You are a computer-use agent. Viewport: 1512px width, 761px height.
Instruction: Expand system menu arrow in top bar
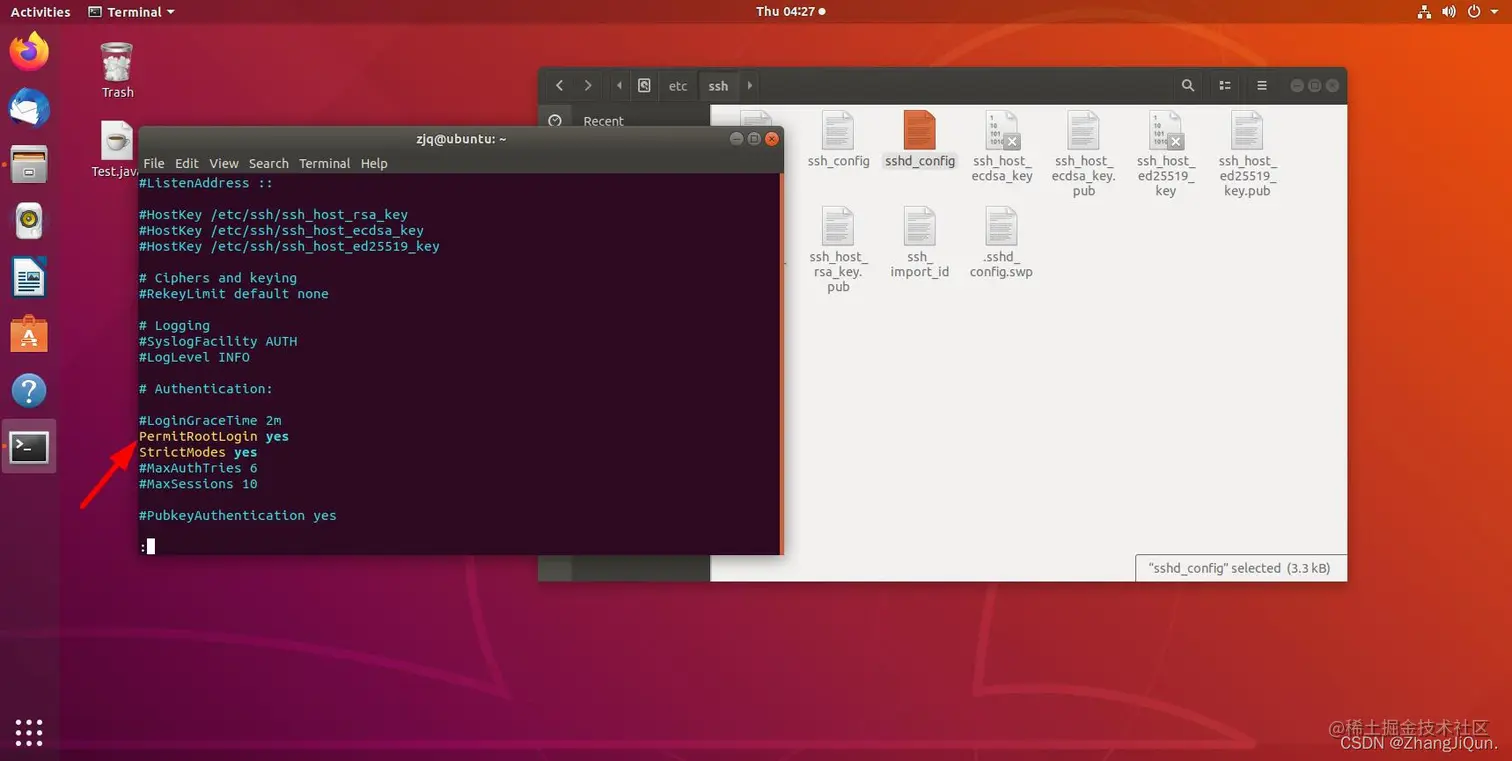coord(1493,12)
